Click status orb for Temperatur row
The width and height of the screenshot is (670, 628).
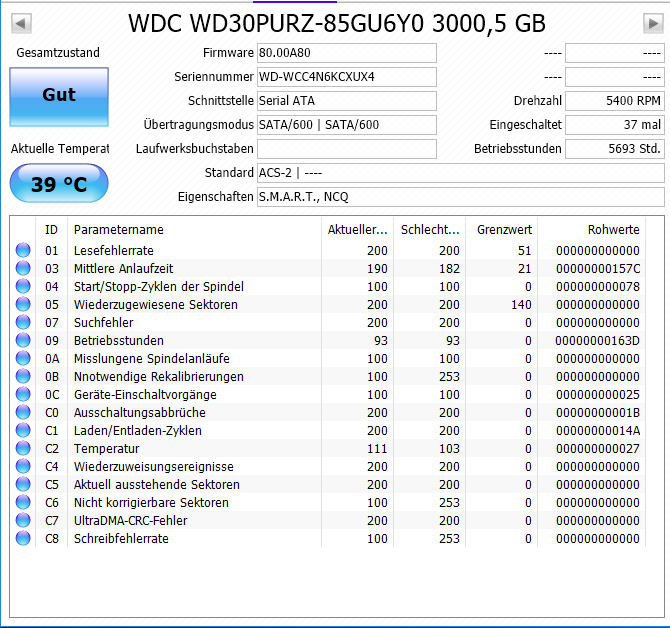[23, 449]
